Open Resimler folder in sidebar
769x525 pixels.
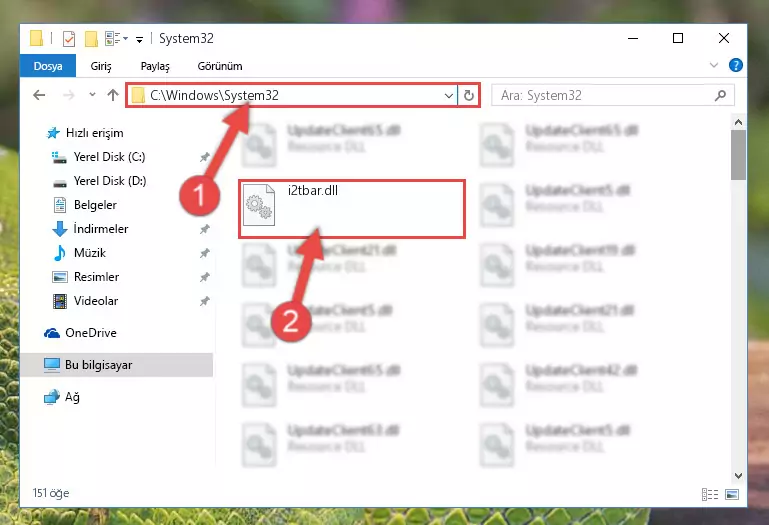point(96,277)
